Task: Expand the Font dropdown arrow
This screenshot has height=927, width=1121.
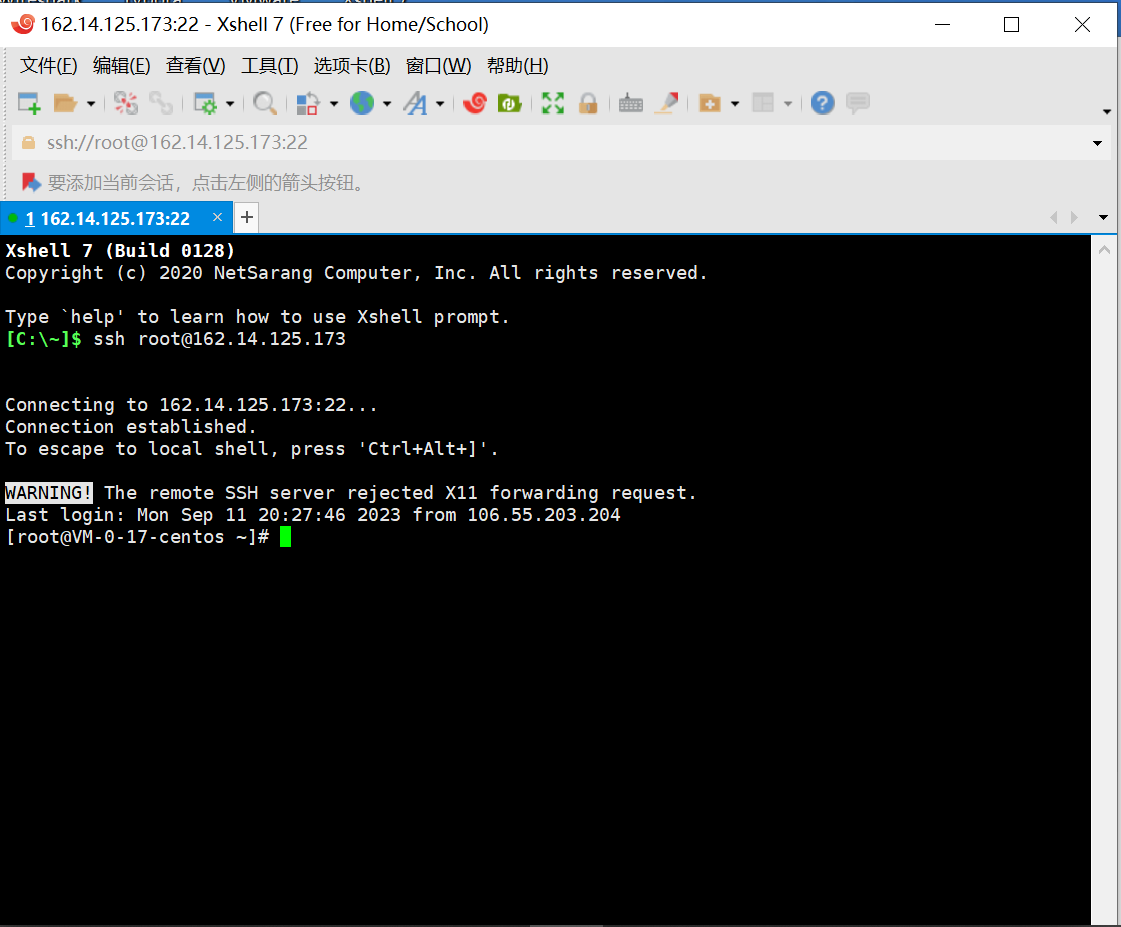Action: coord(440,104)
